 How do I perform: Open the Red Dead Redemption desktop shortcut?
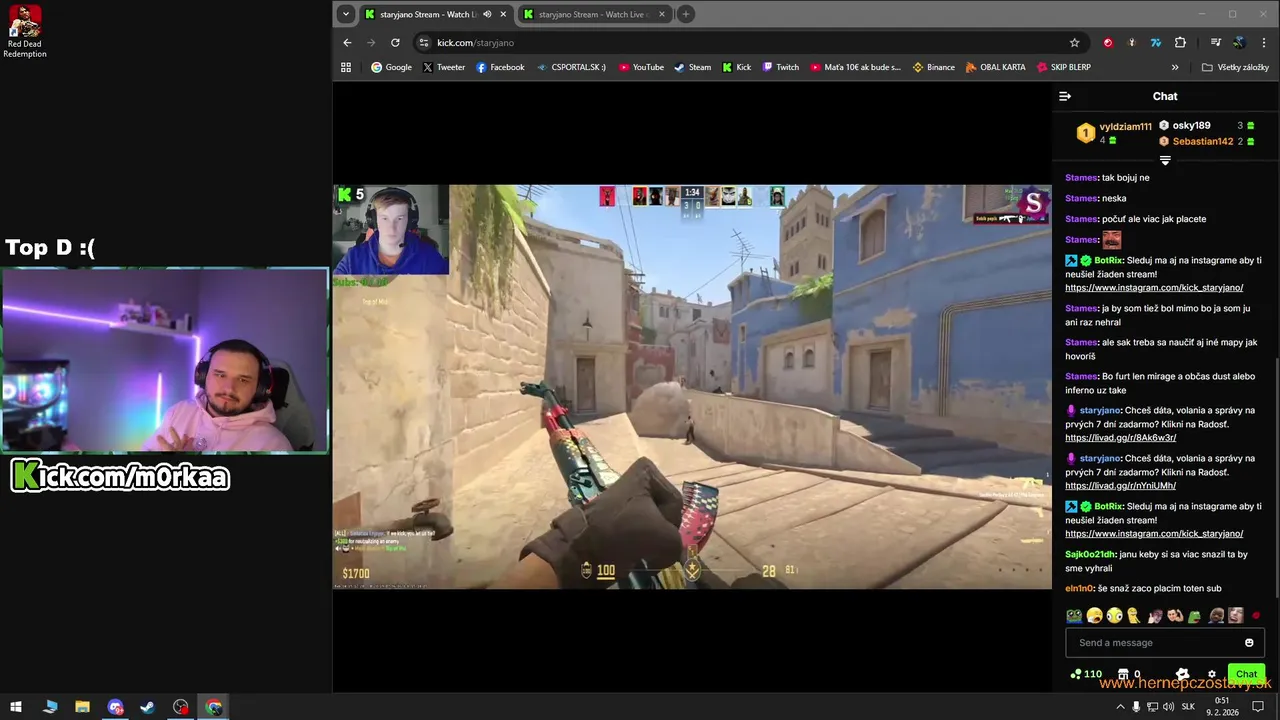[x=25, y=31]
